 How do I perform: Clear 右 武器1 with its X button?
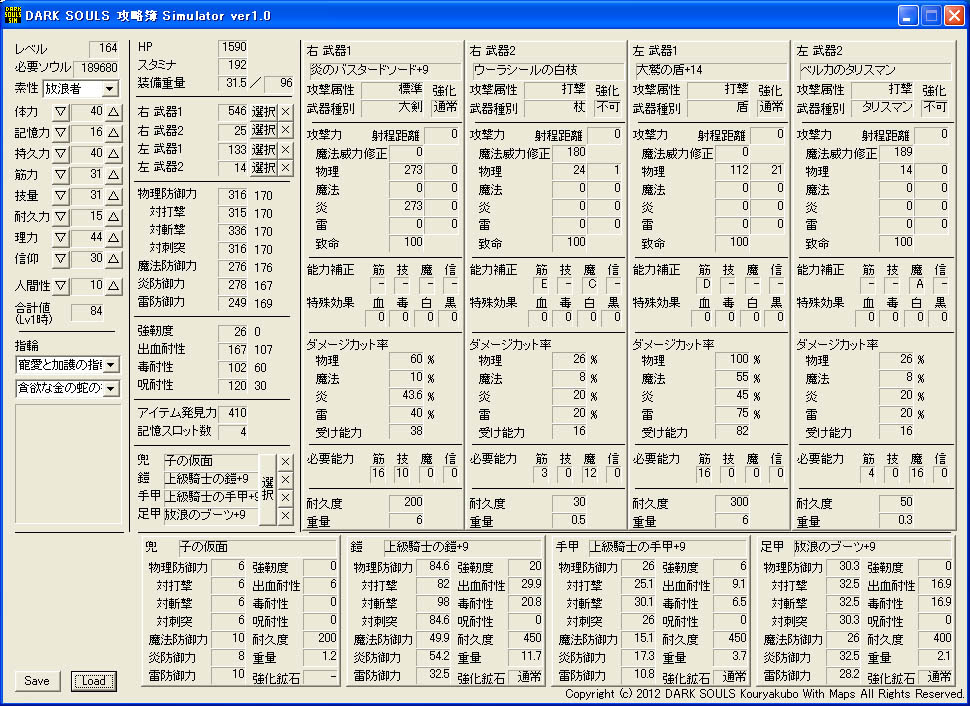(x=285, y=112)
